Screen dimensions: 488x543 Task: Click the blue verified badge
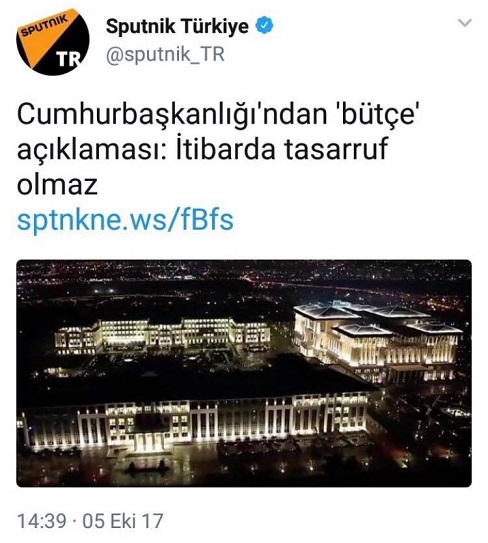click(x=265, y=26)
